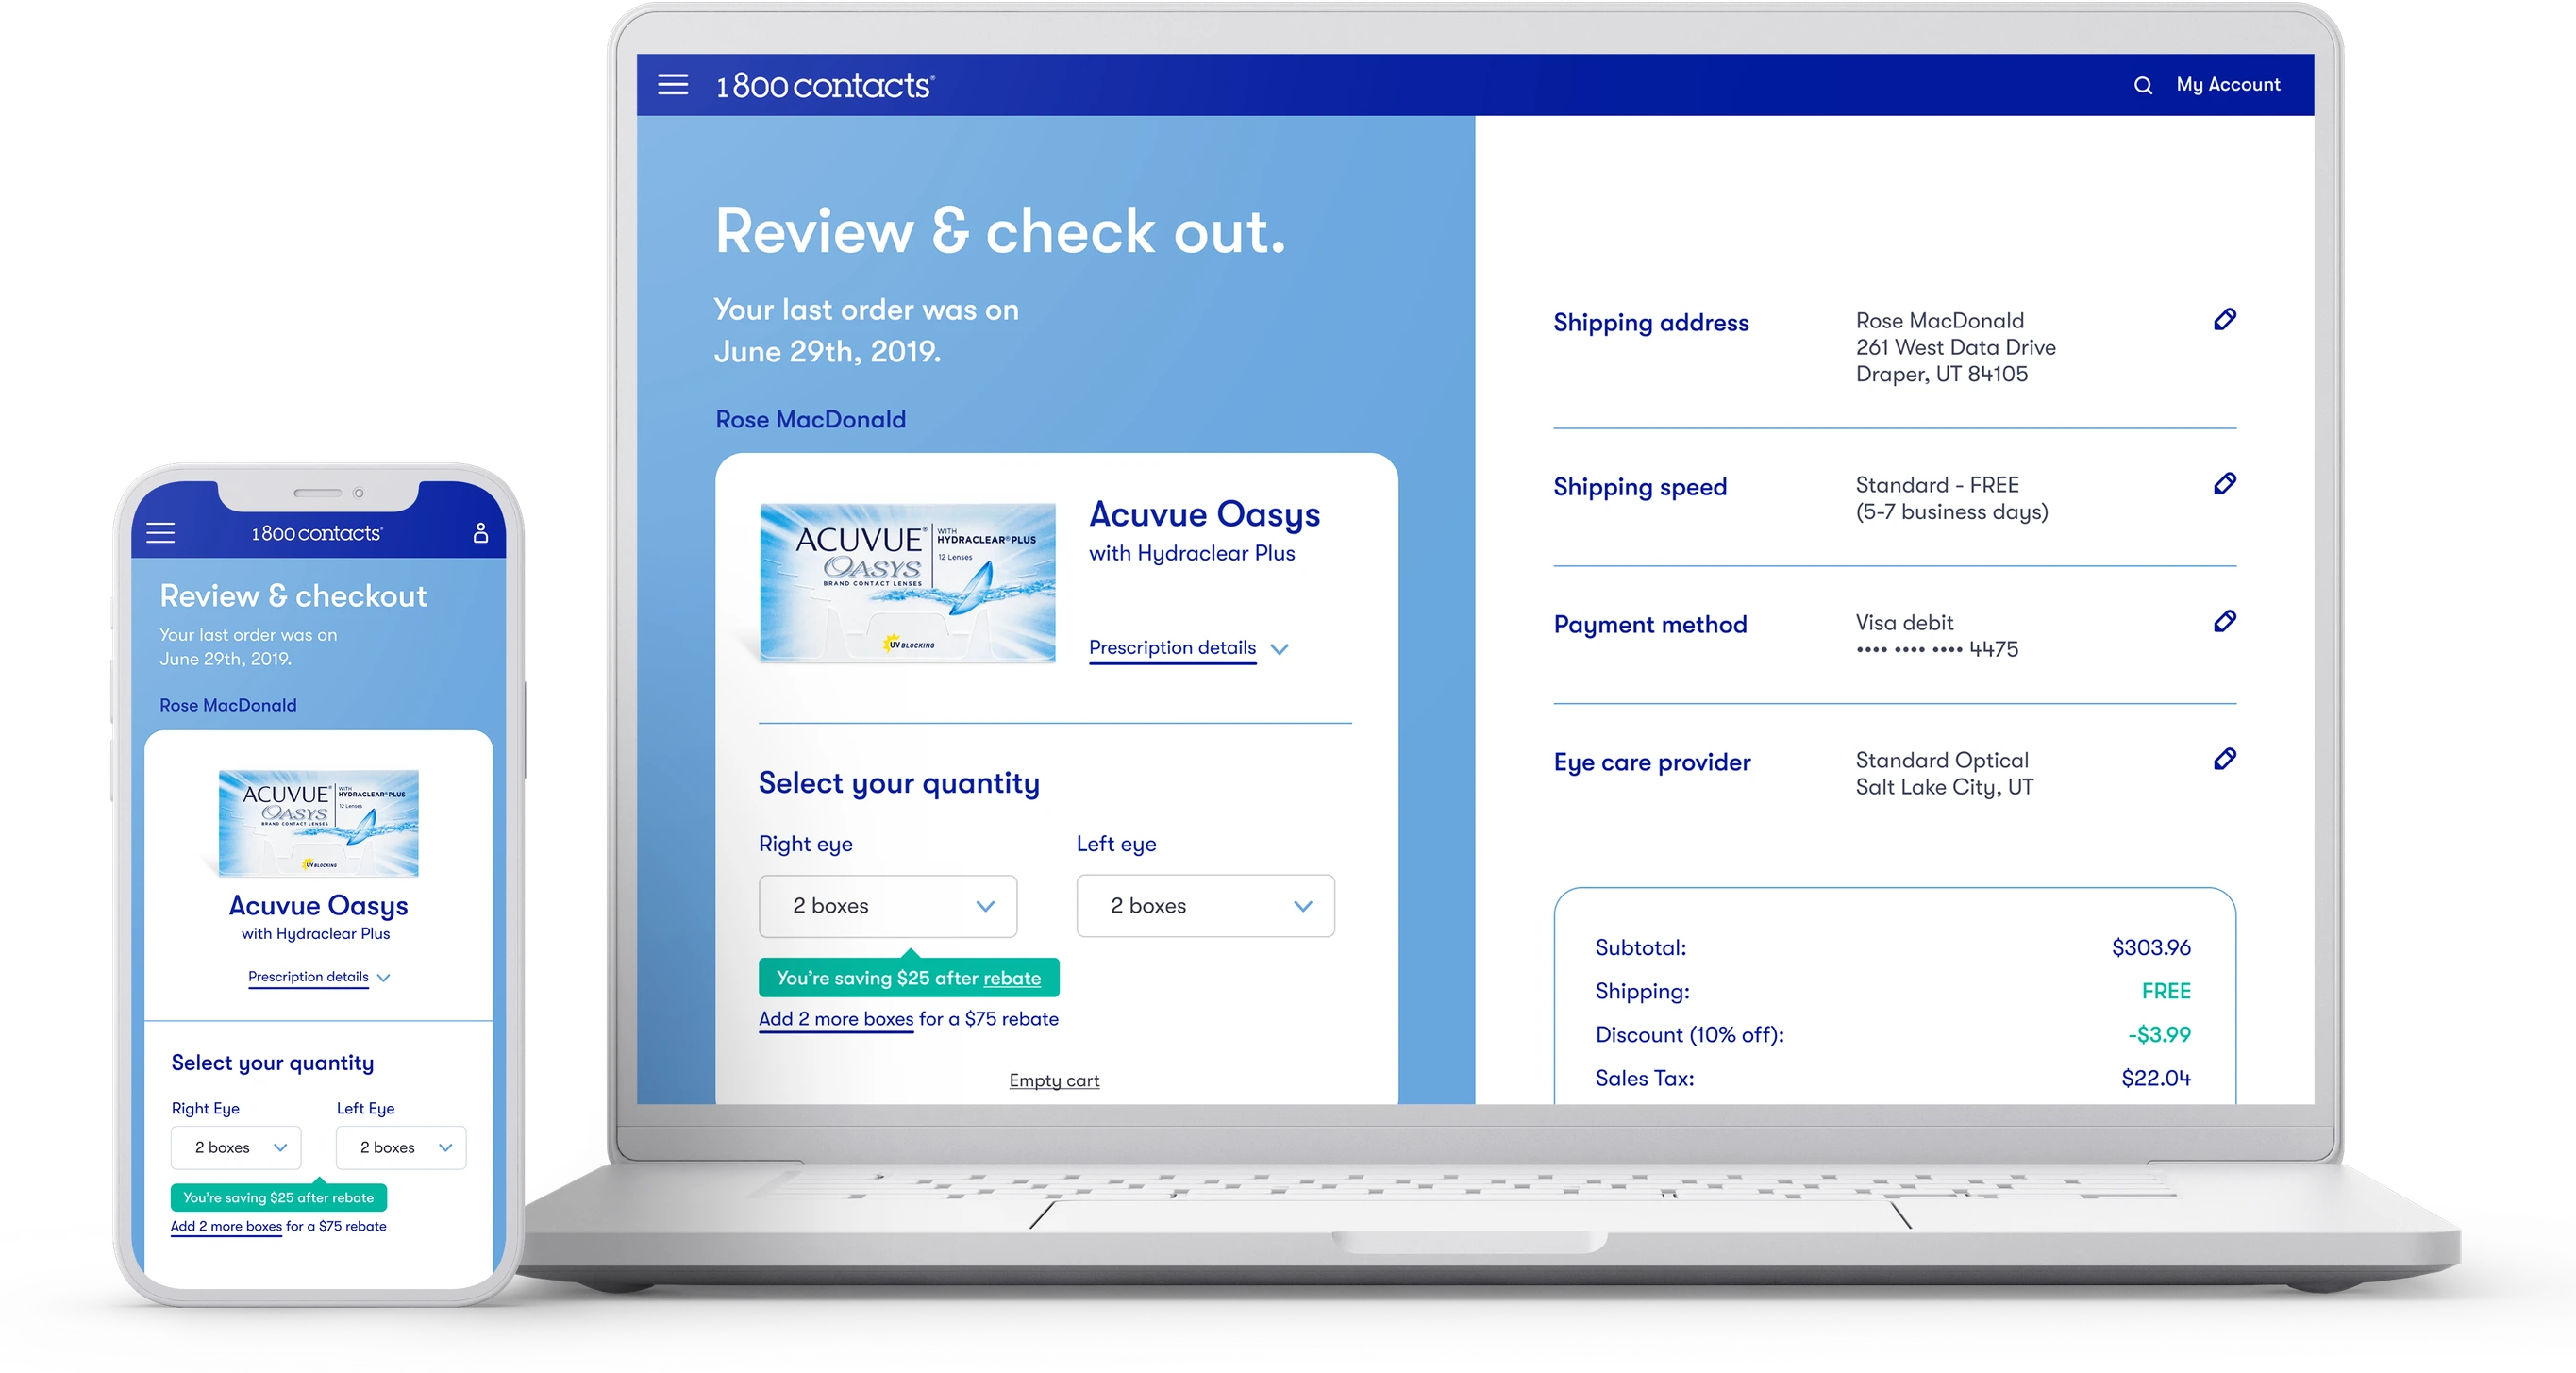Click the laptop search magnifier icon
This screenshot has width=2576, height=1373.
(2142, 86)
